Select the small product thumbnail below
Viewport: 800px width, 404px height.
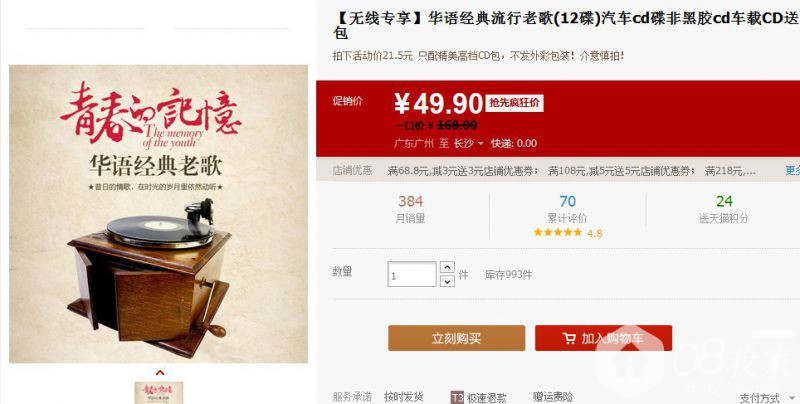(159, 393)
